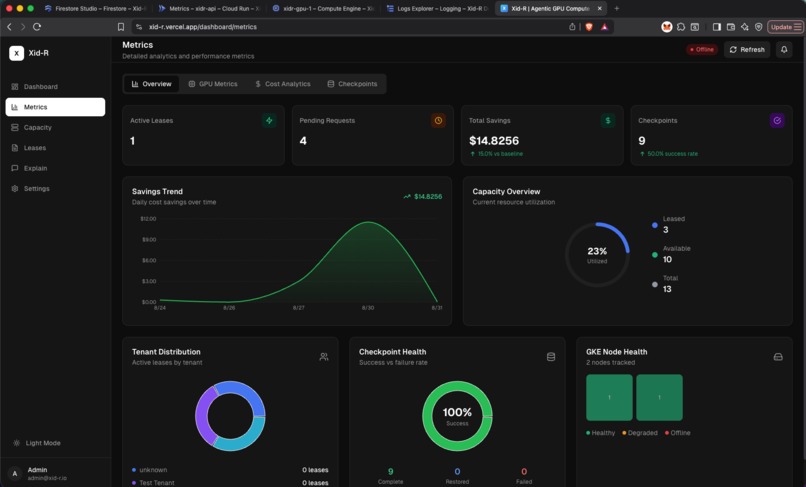Click the VPN shield icon in toolbar

758,27
